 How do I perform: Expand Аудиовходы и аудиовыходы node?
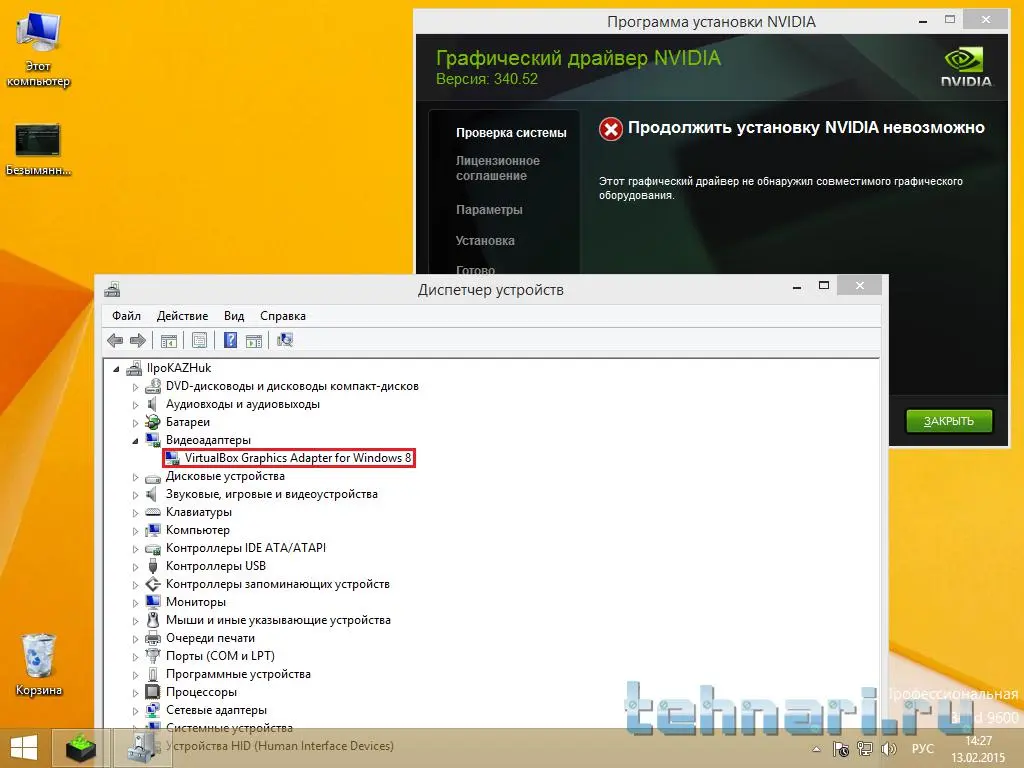point(136,405)
